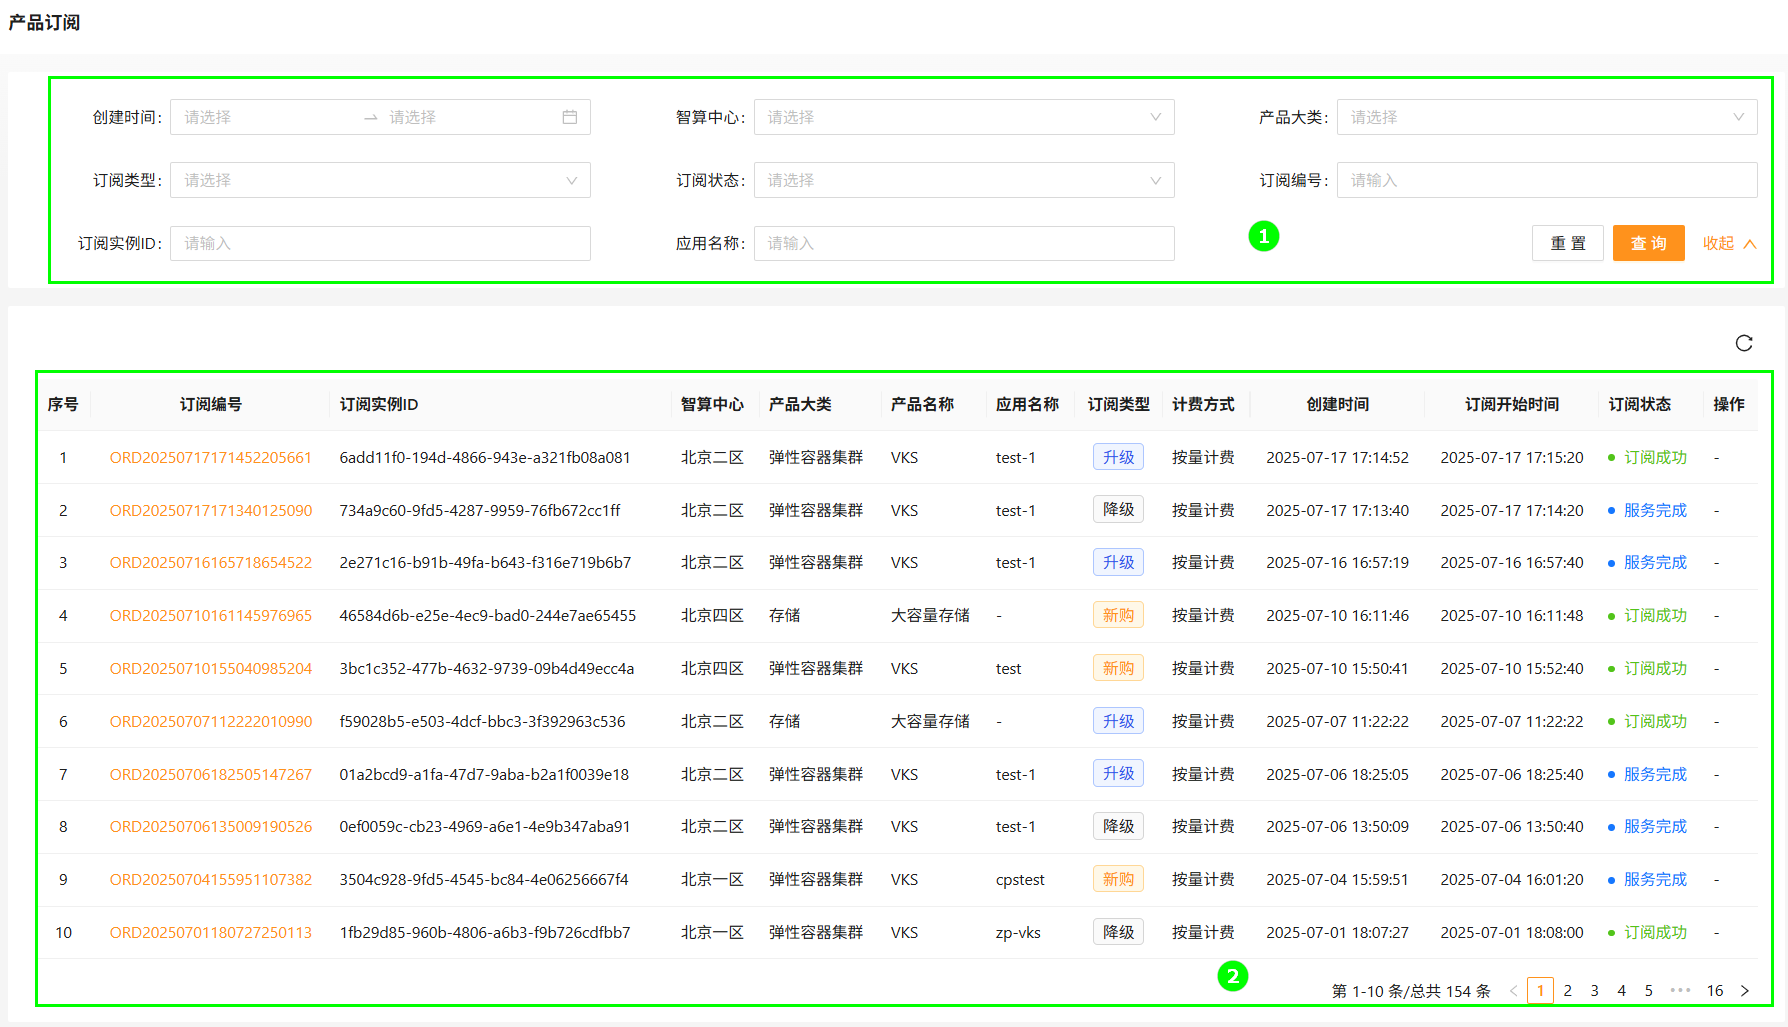The width and height of the screenshot is (1788, 1027).
Task: Click creation time 2025-07-17 17:14:52
Action: [1337, 457]
